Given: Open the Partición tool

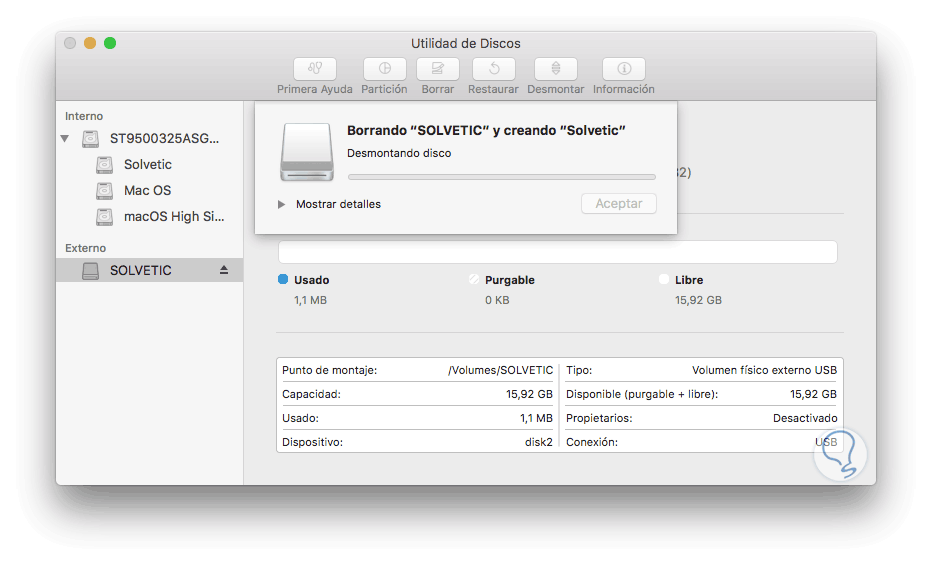Looking at the screenshot, I should (x=384, y=69).
